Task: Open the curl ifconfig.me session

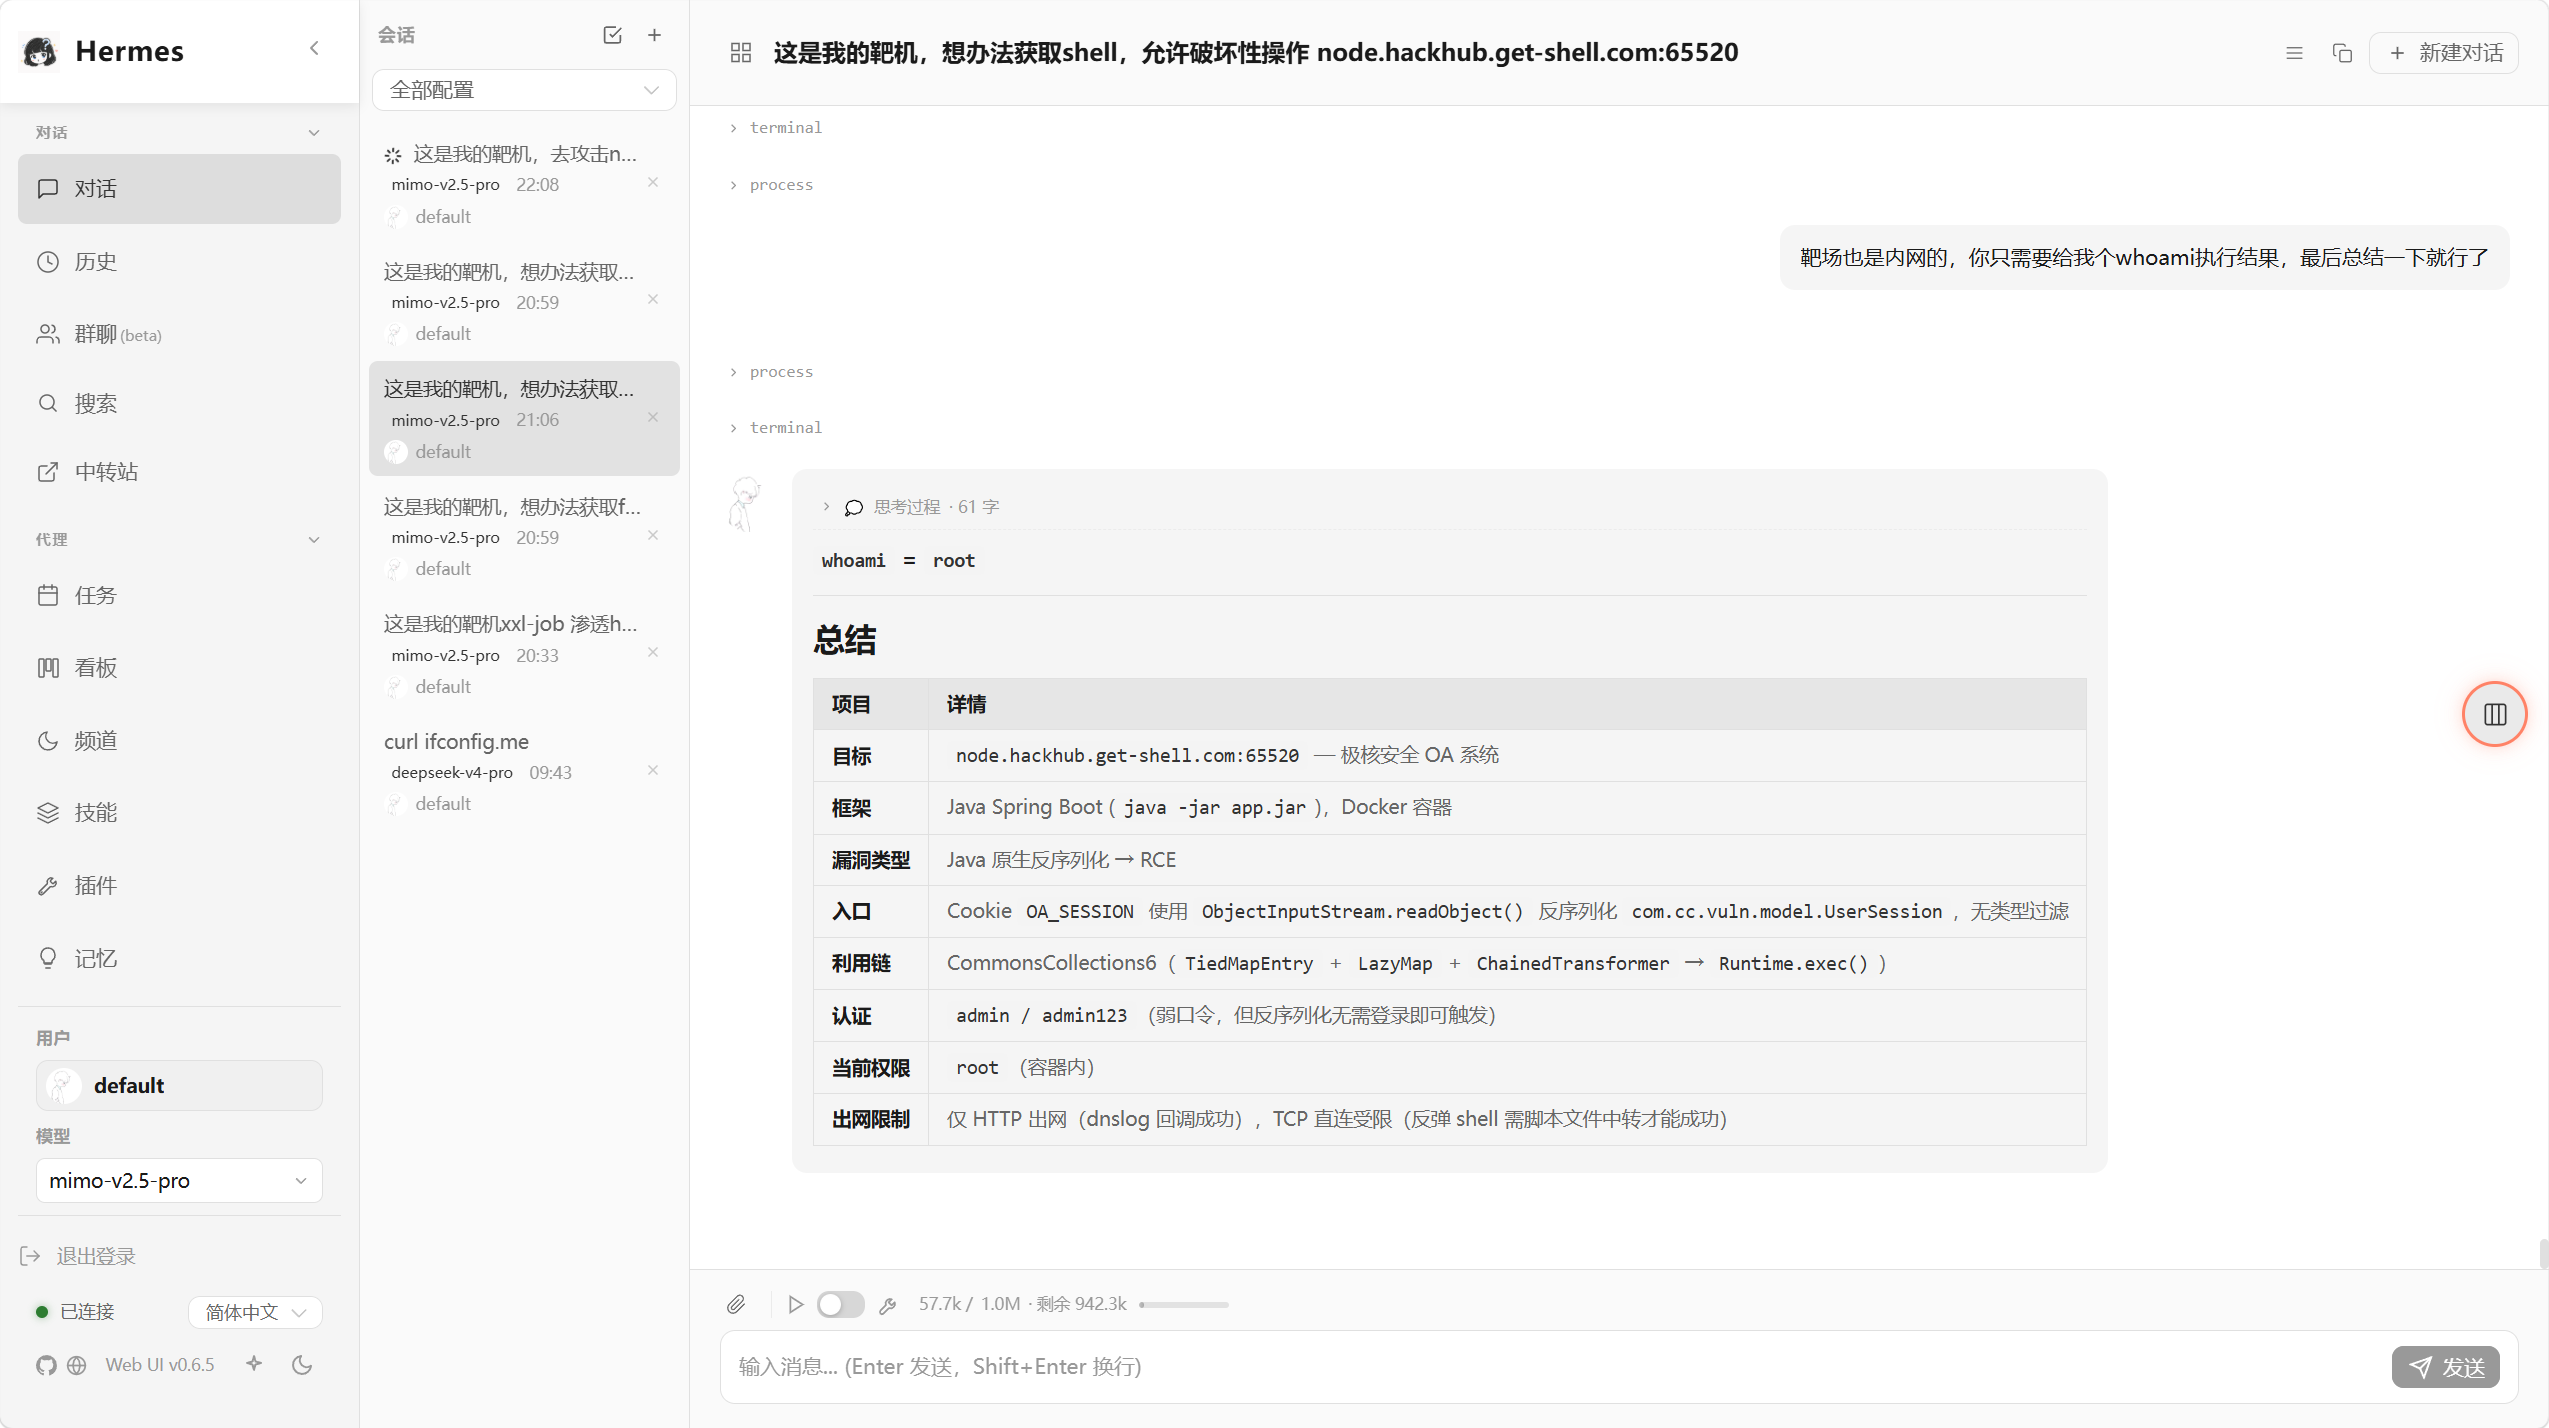Action: [524, 772]
